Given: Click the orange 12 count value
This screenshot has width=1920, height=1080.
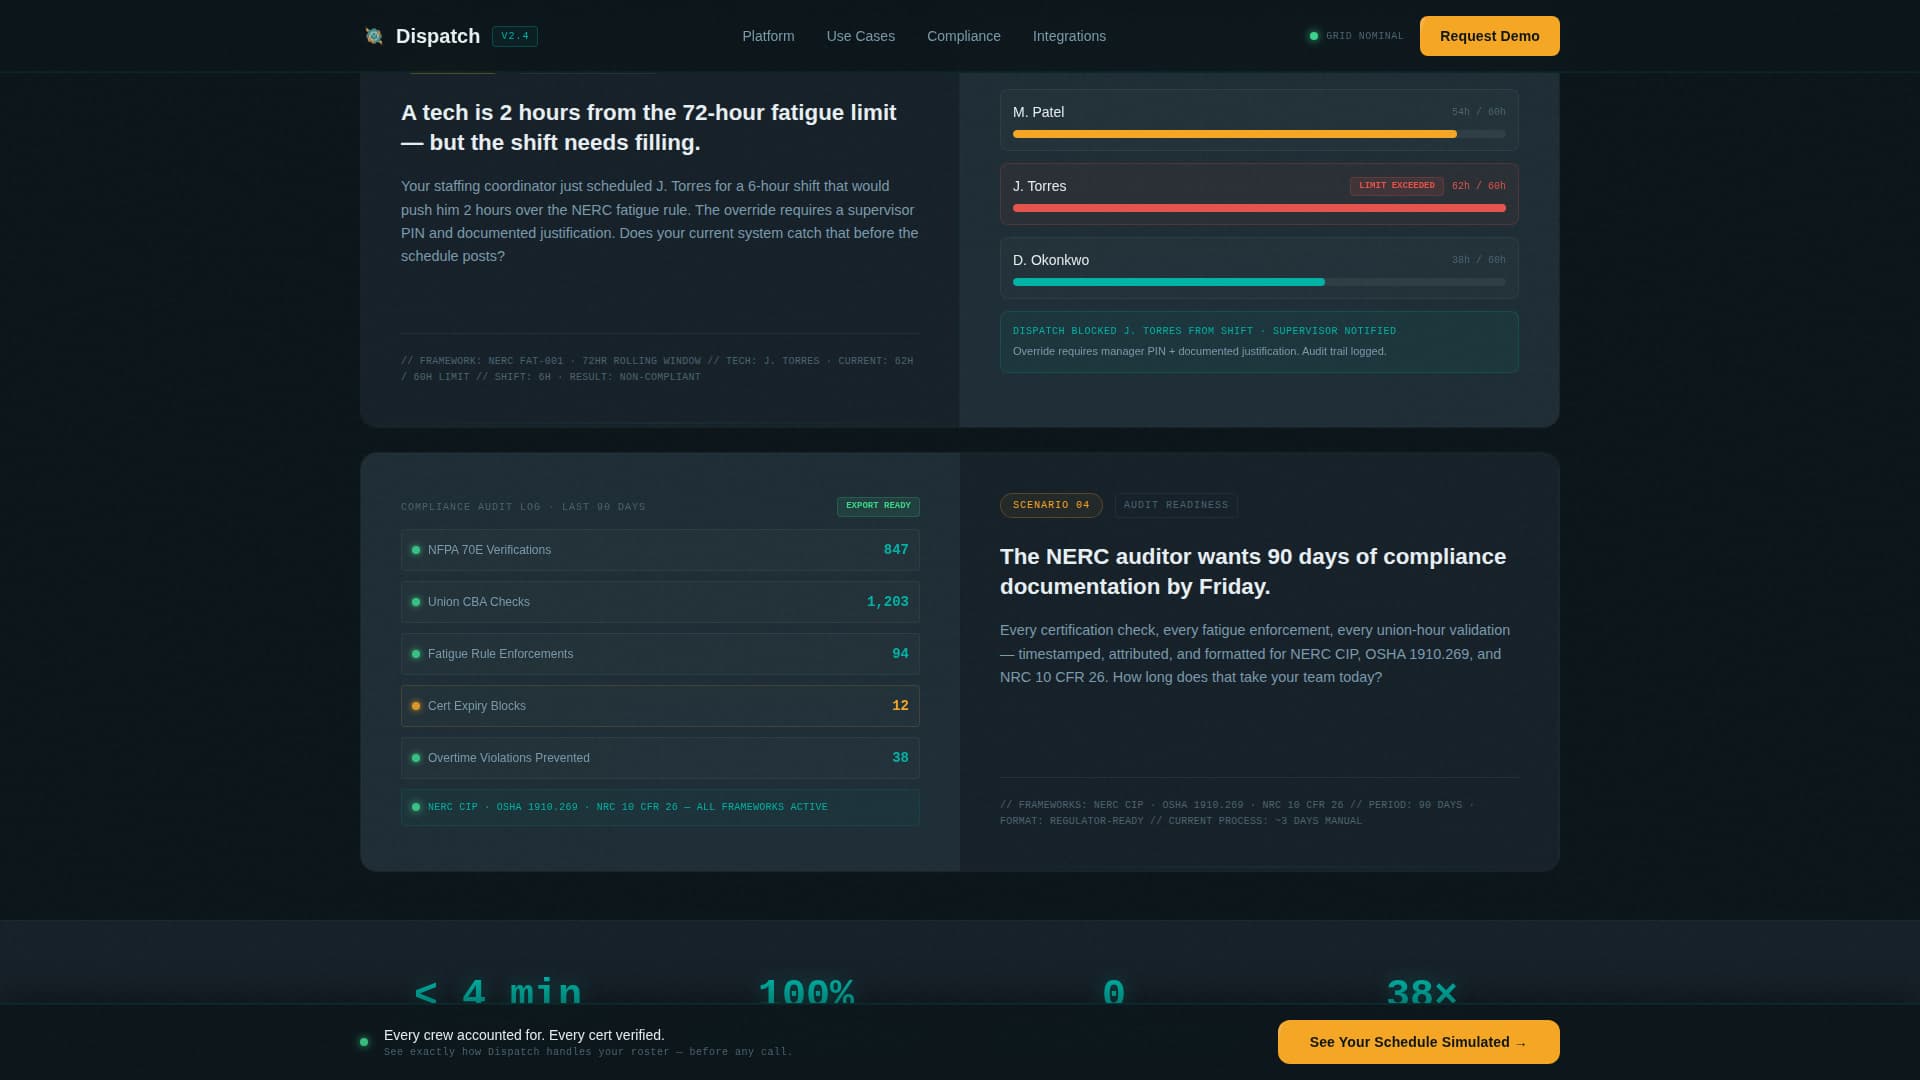Looking at the screenshot, I should pyautogui.click(x=900, y=706).
